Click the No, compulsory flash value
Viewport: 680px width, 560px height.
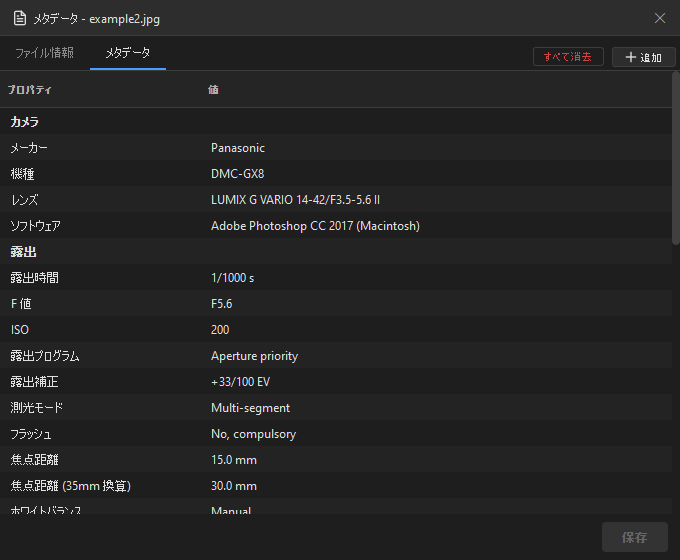coord(253,435)
